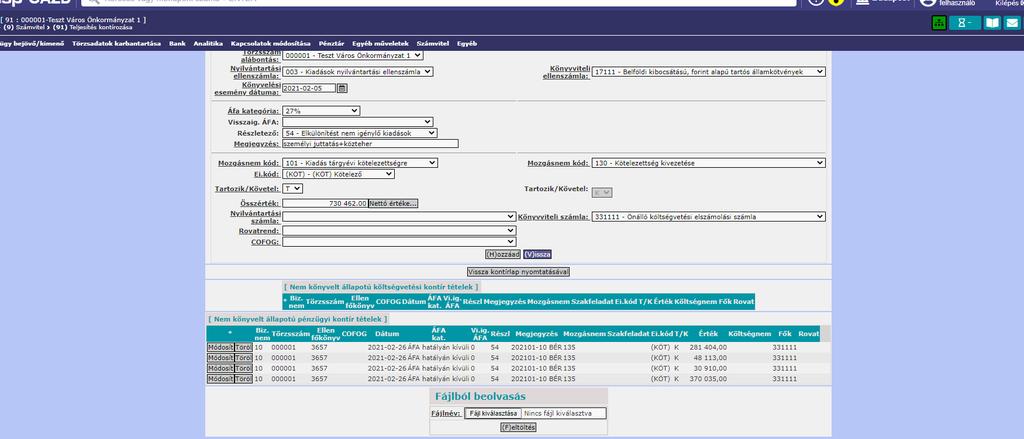Open Könyvviteli számla 331111 dropdown
This screenshot has height=439, width=1024.
pyautogui.click(x=709, y=216)
